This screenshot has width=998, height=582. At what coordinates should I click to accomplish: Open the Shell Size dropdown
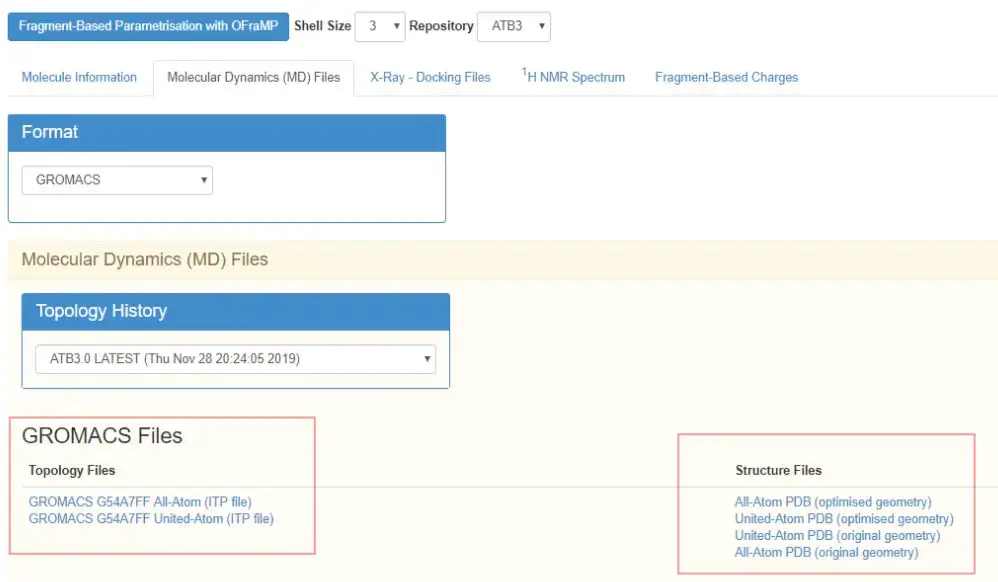pyautogui.click(x=380, y=26)
